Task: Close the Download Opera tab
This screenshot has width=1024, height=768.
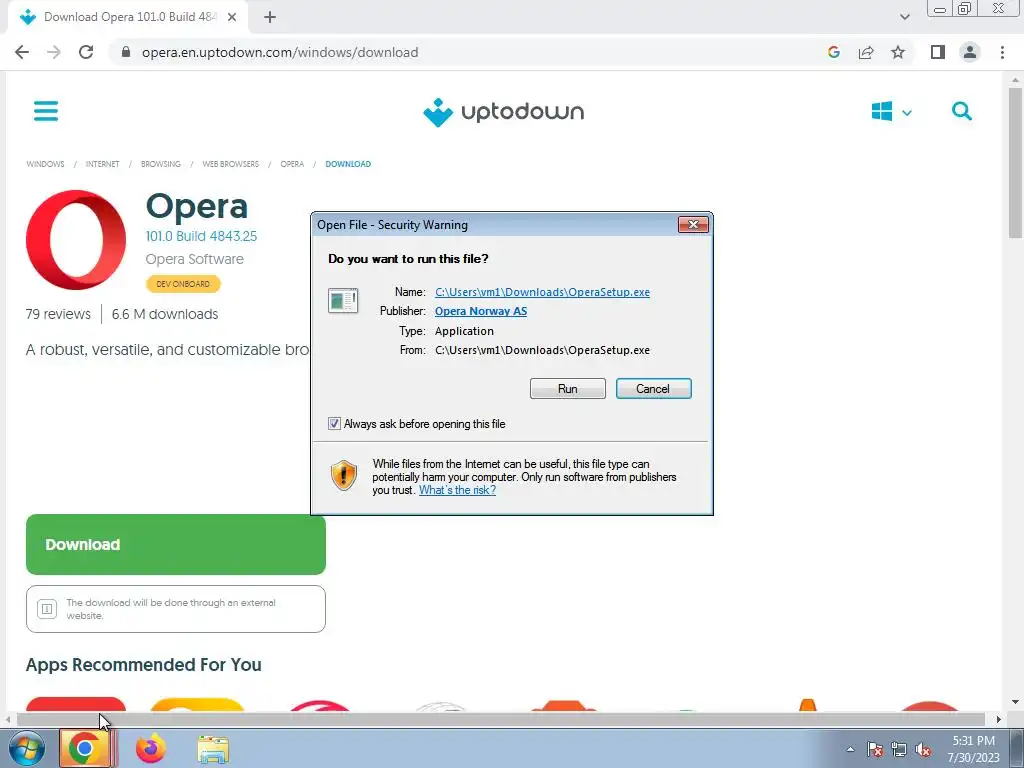Action: click(232, 18)
